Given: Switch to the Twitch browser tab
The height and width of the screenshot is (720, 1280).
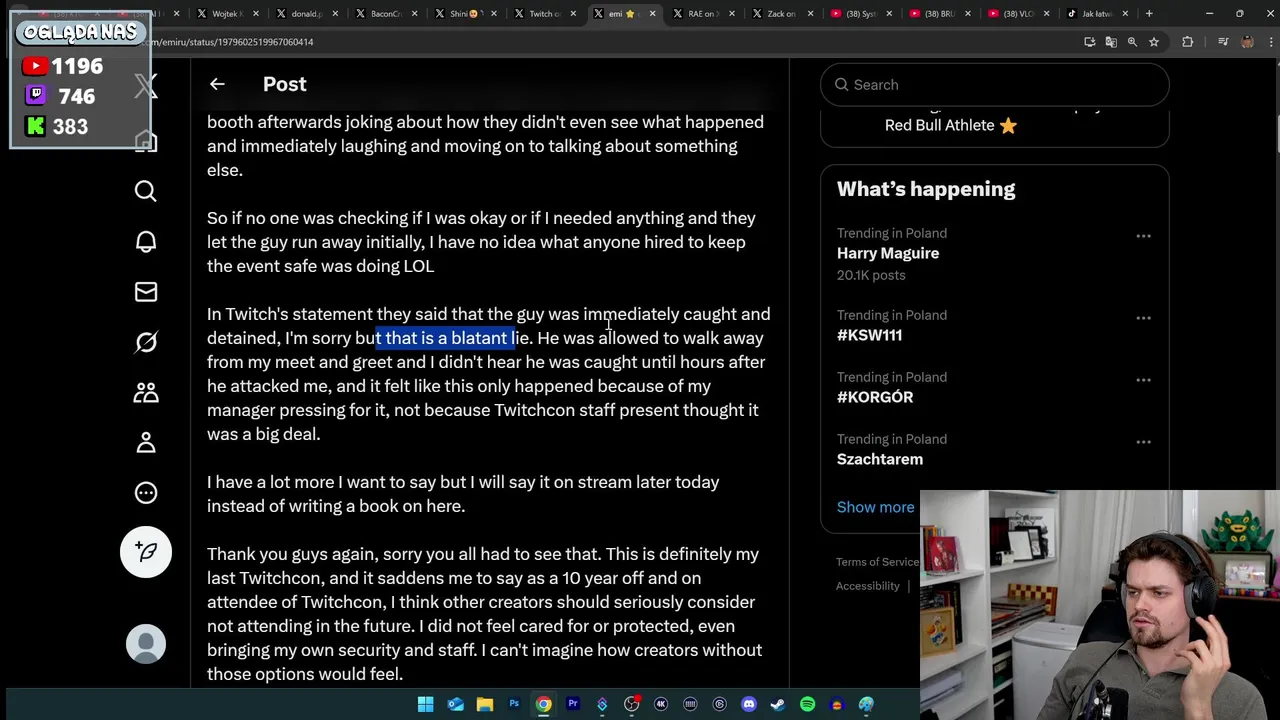Looking at the screenshot, I should pyautogui.click(x=546, y=14).
